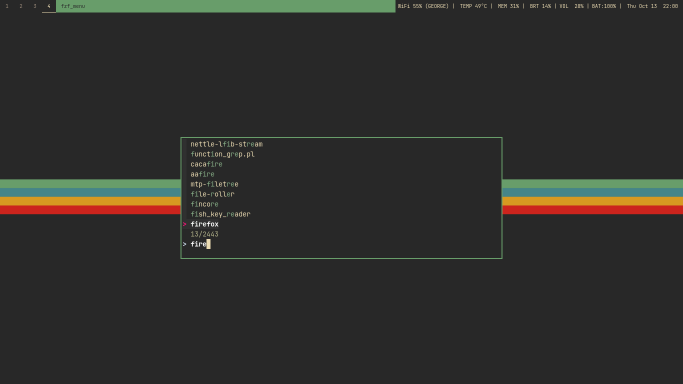Click the WiFi 55% status entry
The height and width of the screenshot is (384, 683).
423,6
